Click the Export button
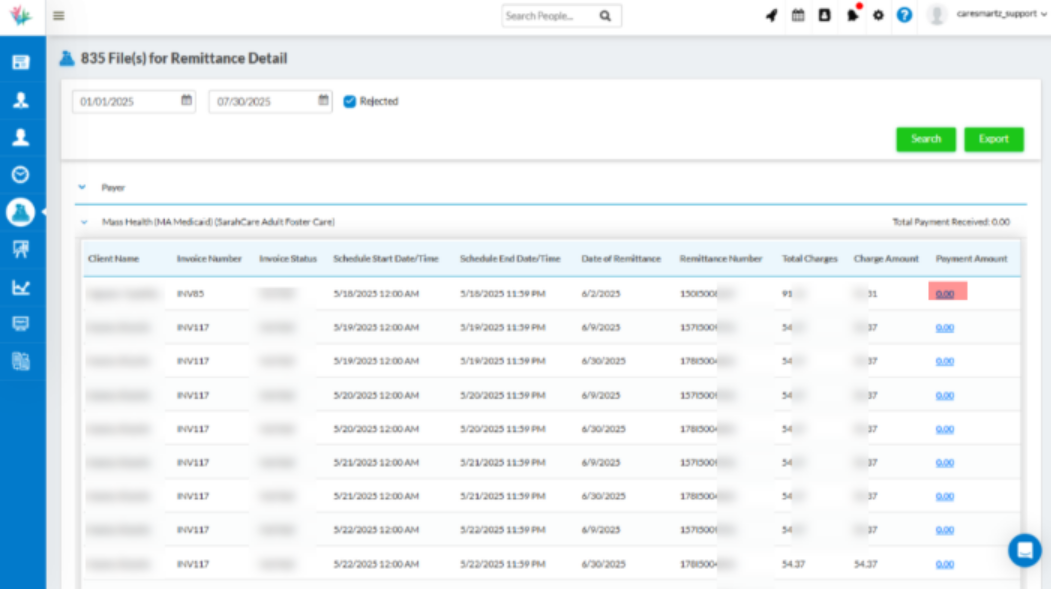This screenshot has width=1051, height=589. coord(993,139)
